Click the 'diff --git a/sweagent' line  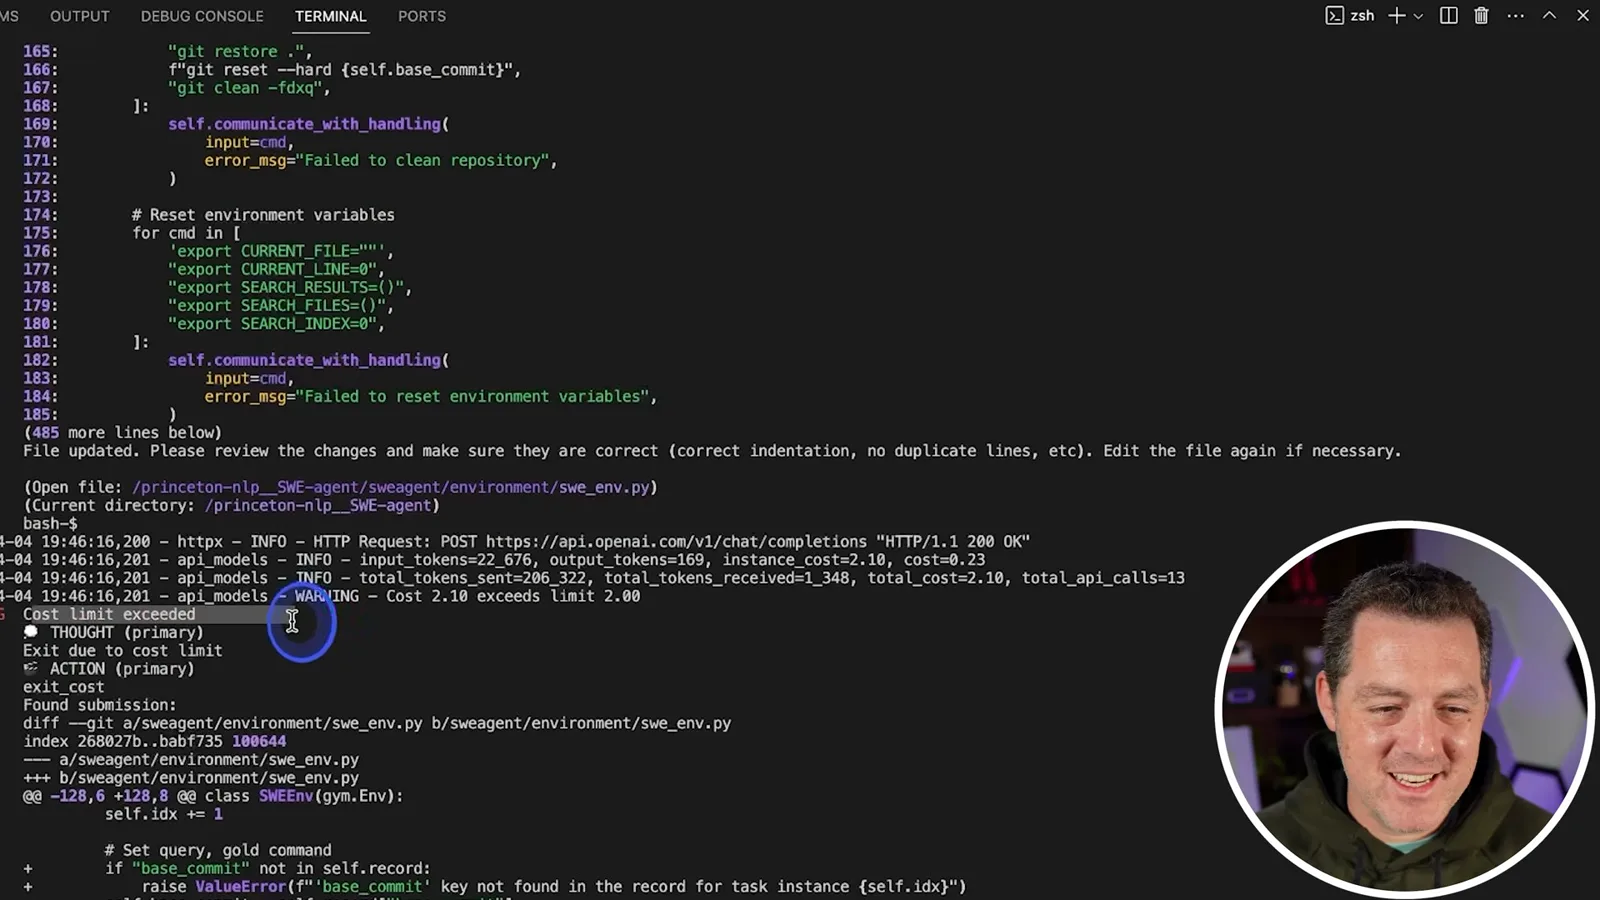coord(377,723)
